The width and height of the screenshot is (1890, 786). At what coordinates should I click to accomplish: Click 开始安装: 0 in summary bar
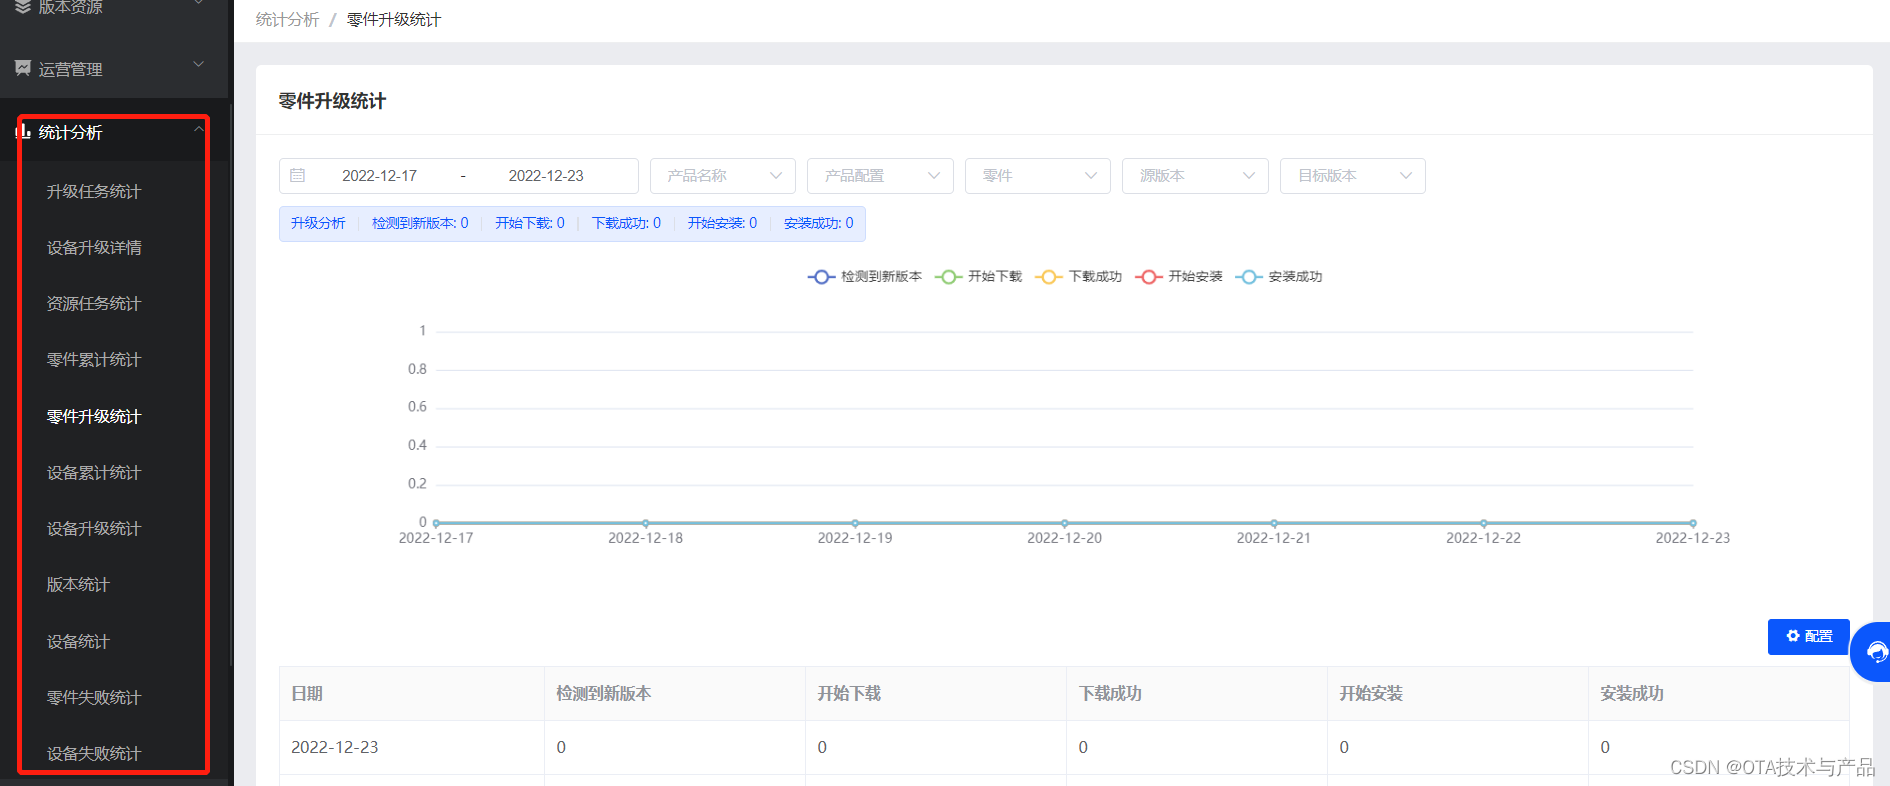point(722,224)
